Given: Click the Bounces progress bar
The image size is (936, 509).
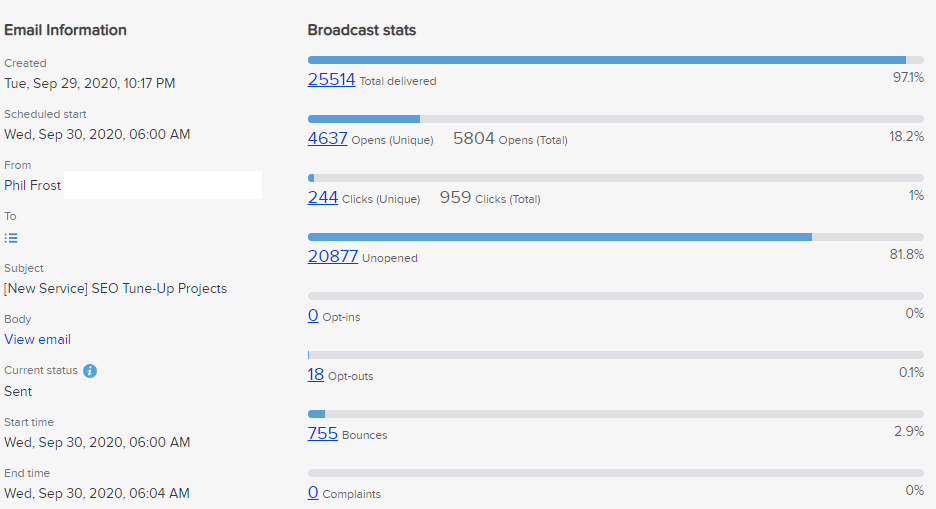Looking at the screenshot, I should (x=615, y=414).
